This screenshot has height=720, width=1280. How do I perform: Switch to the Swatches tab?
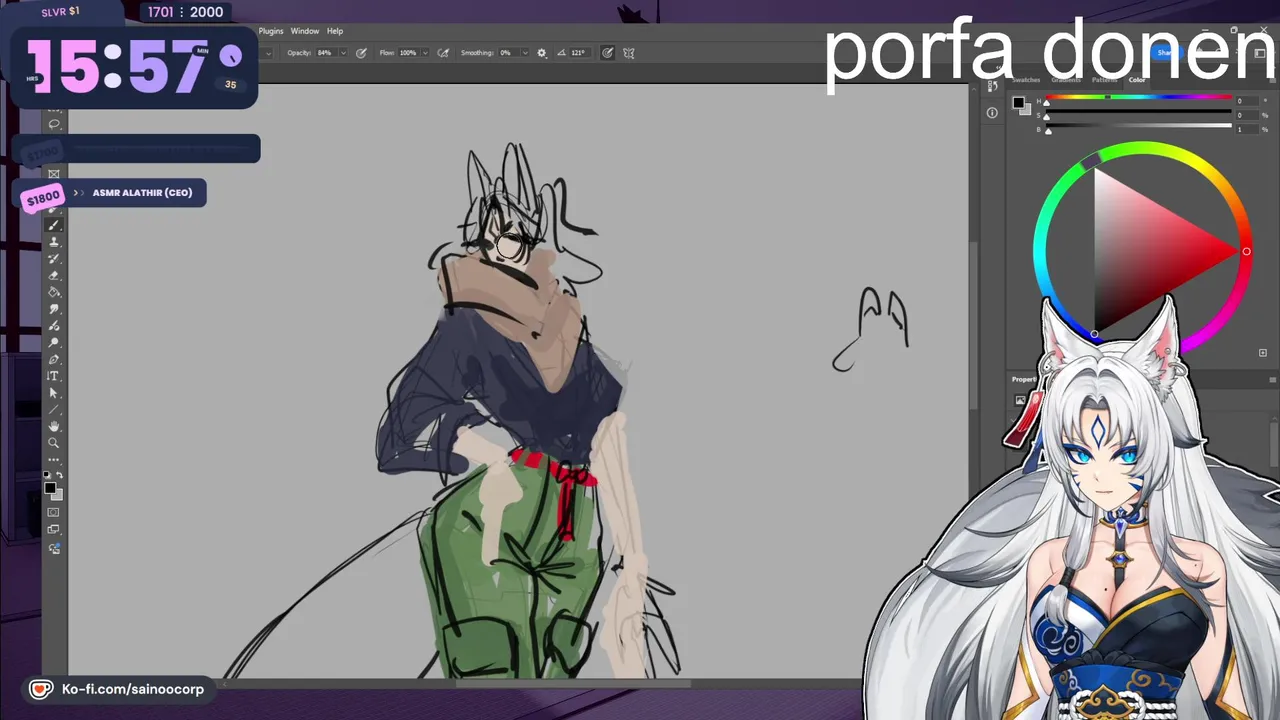[1026, 80]
